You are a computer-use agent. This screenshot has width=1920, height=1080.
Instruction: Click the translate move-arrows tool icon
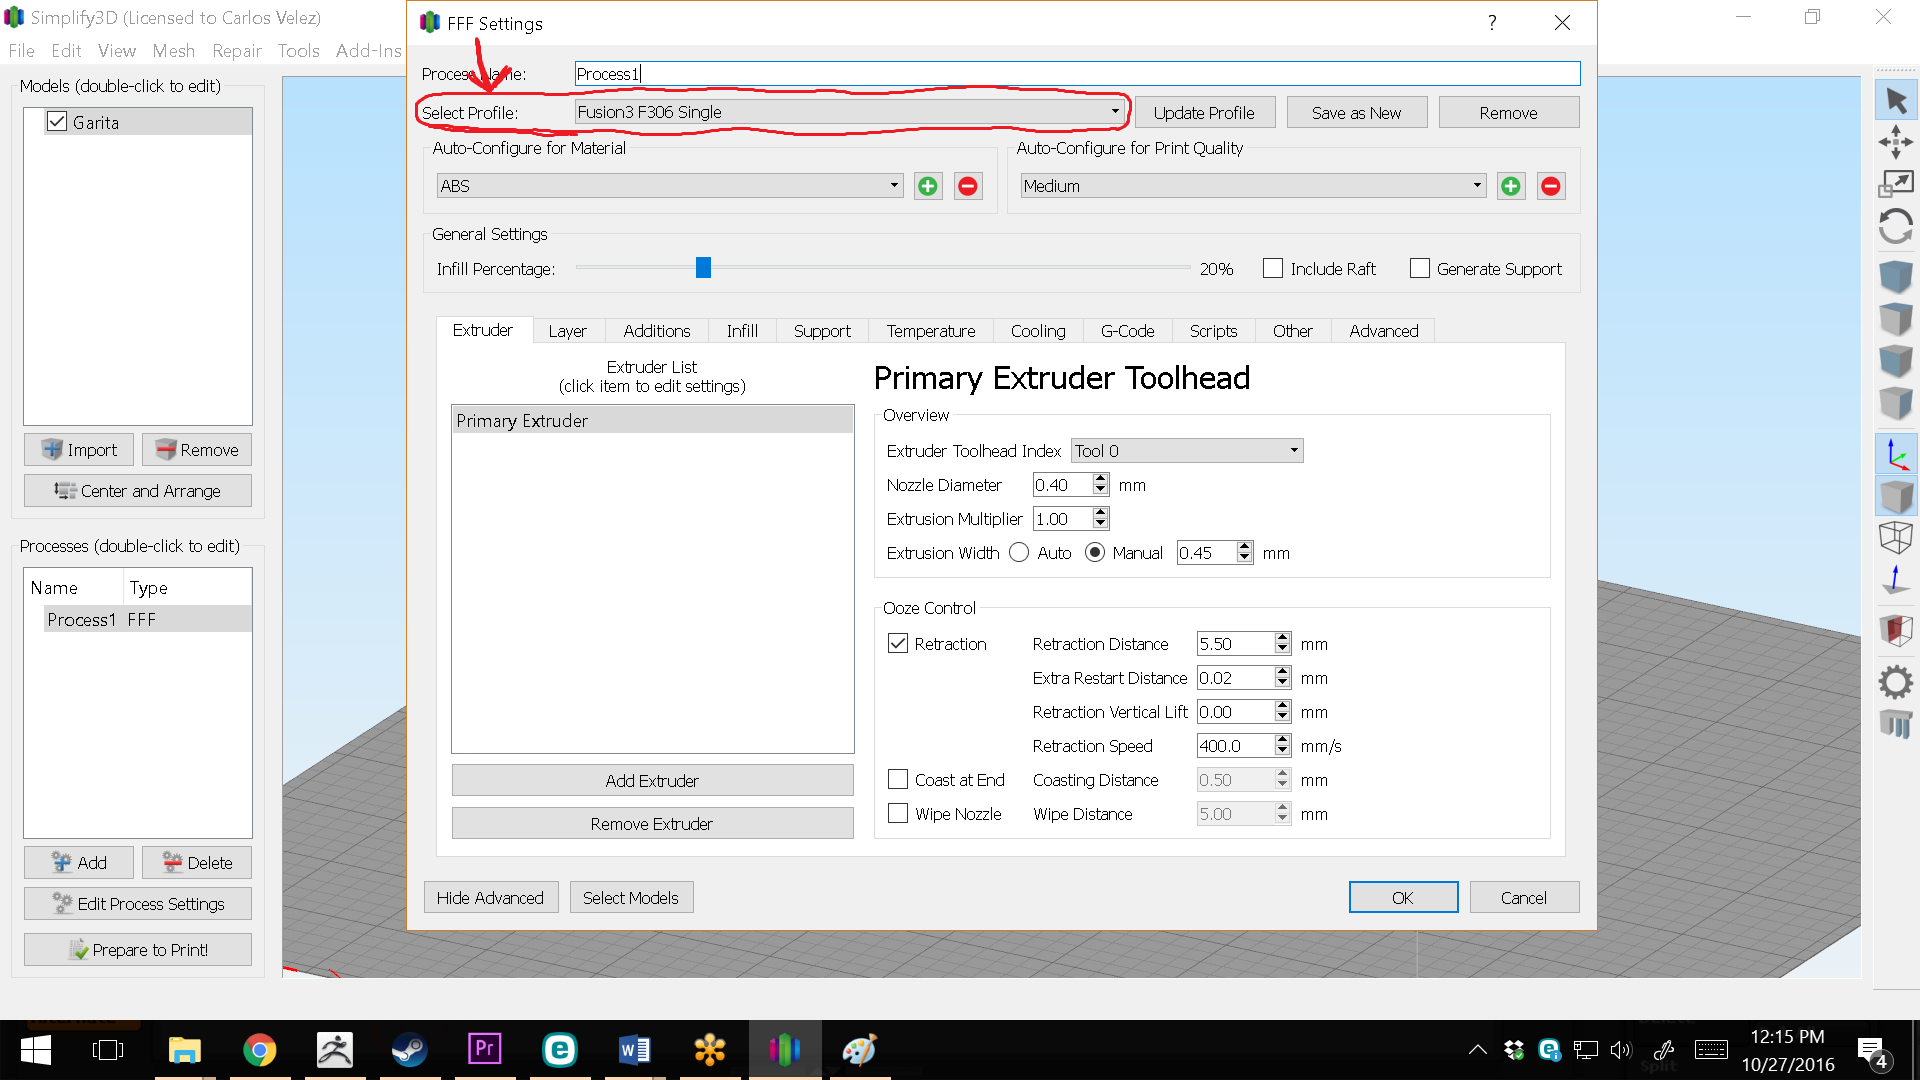1896,142
